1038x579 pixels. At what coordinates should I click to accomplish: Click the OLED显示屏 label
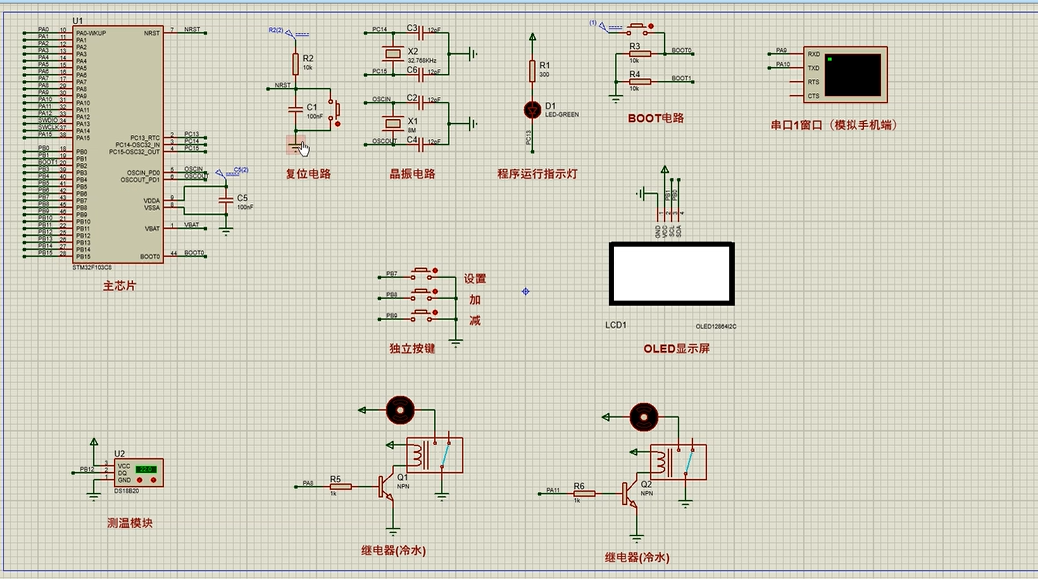677,349
